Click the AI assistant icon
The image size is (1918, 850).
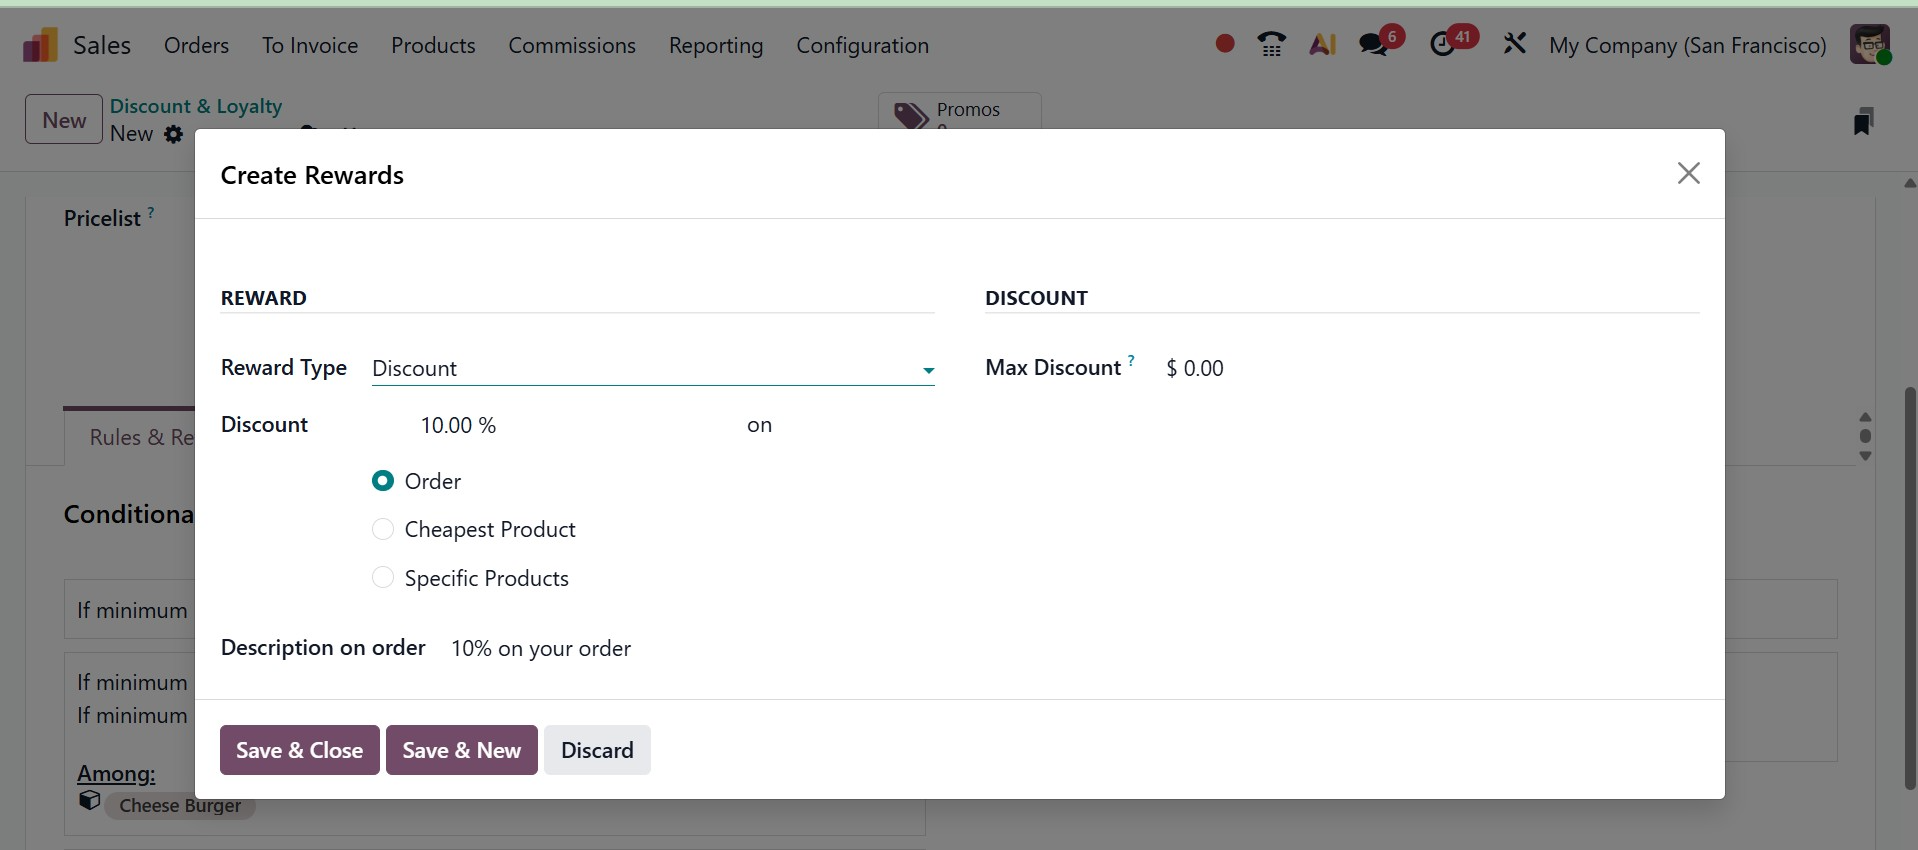pos(1322,45)
